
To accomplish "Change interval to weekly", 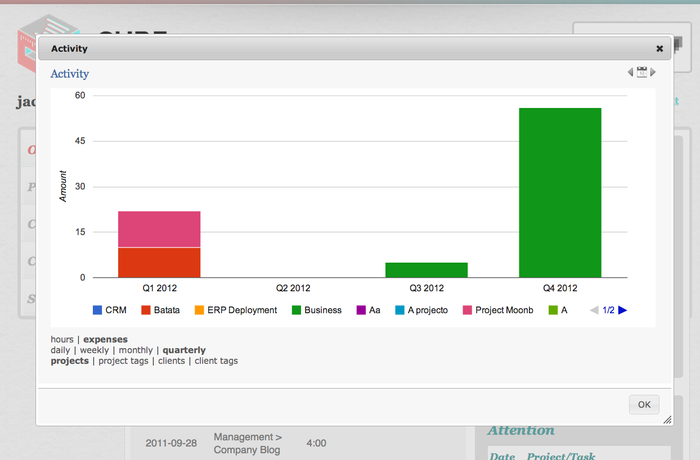I will point(95,350).
